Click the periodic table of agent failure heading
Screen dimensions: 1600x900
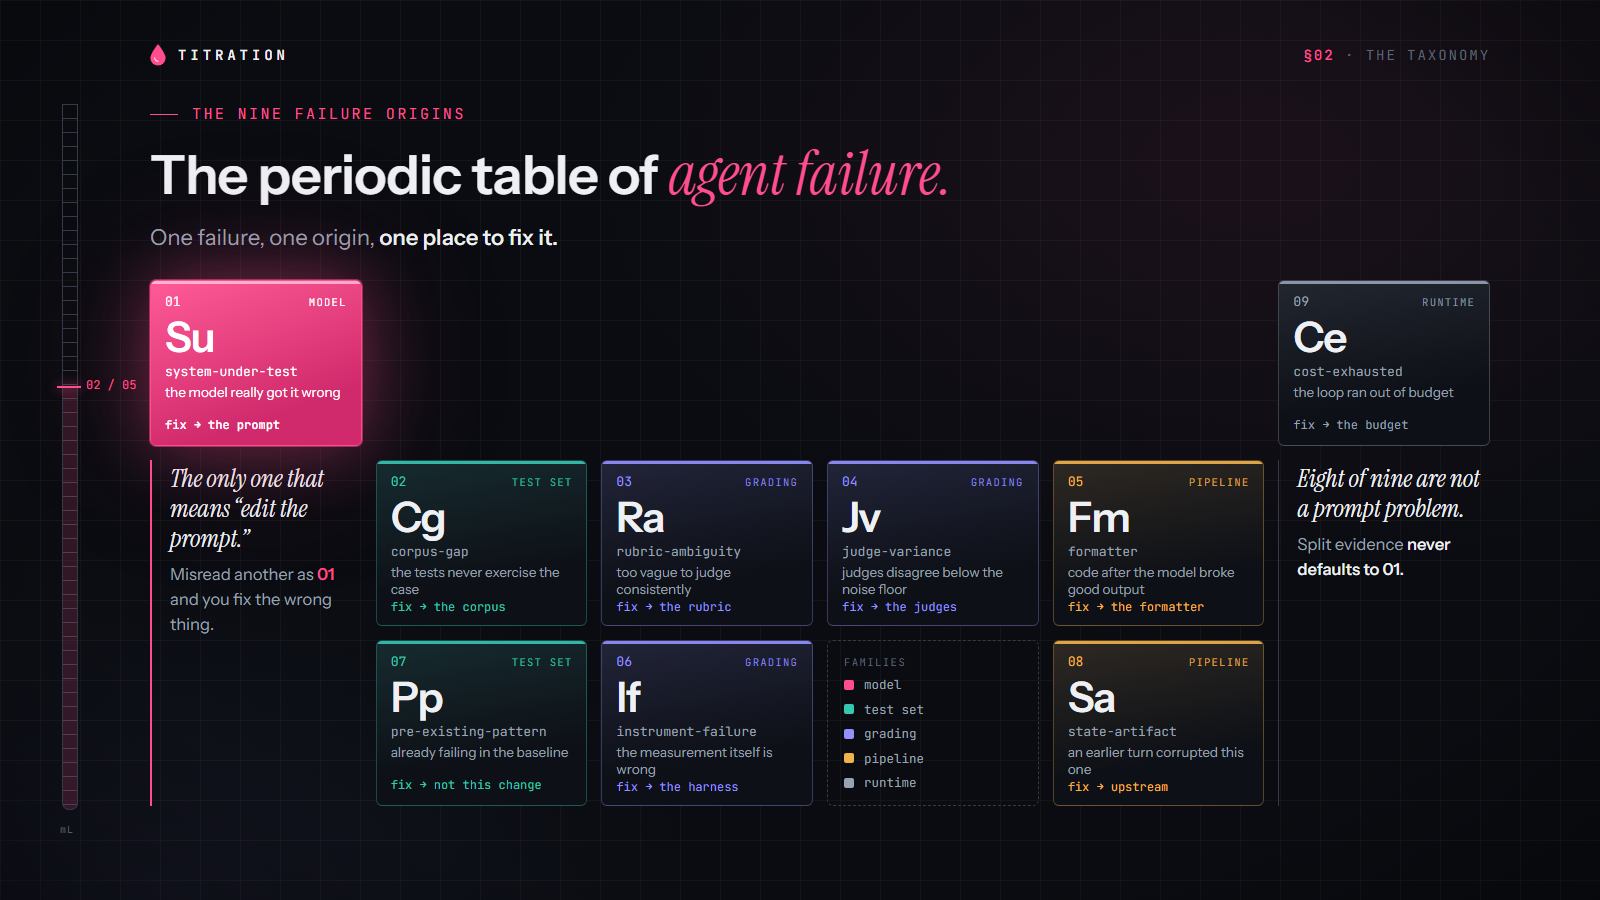point(549,175)
